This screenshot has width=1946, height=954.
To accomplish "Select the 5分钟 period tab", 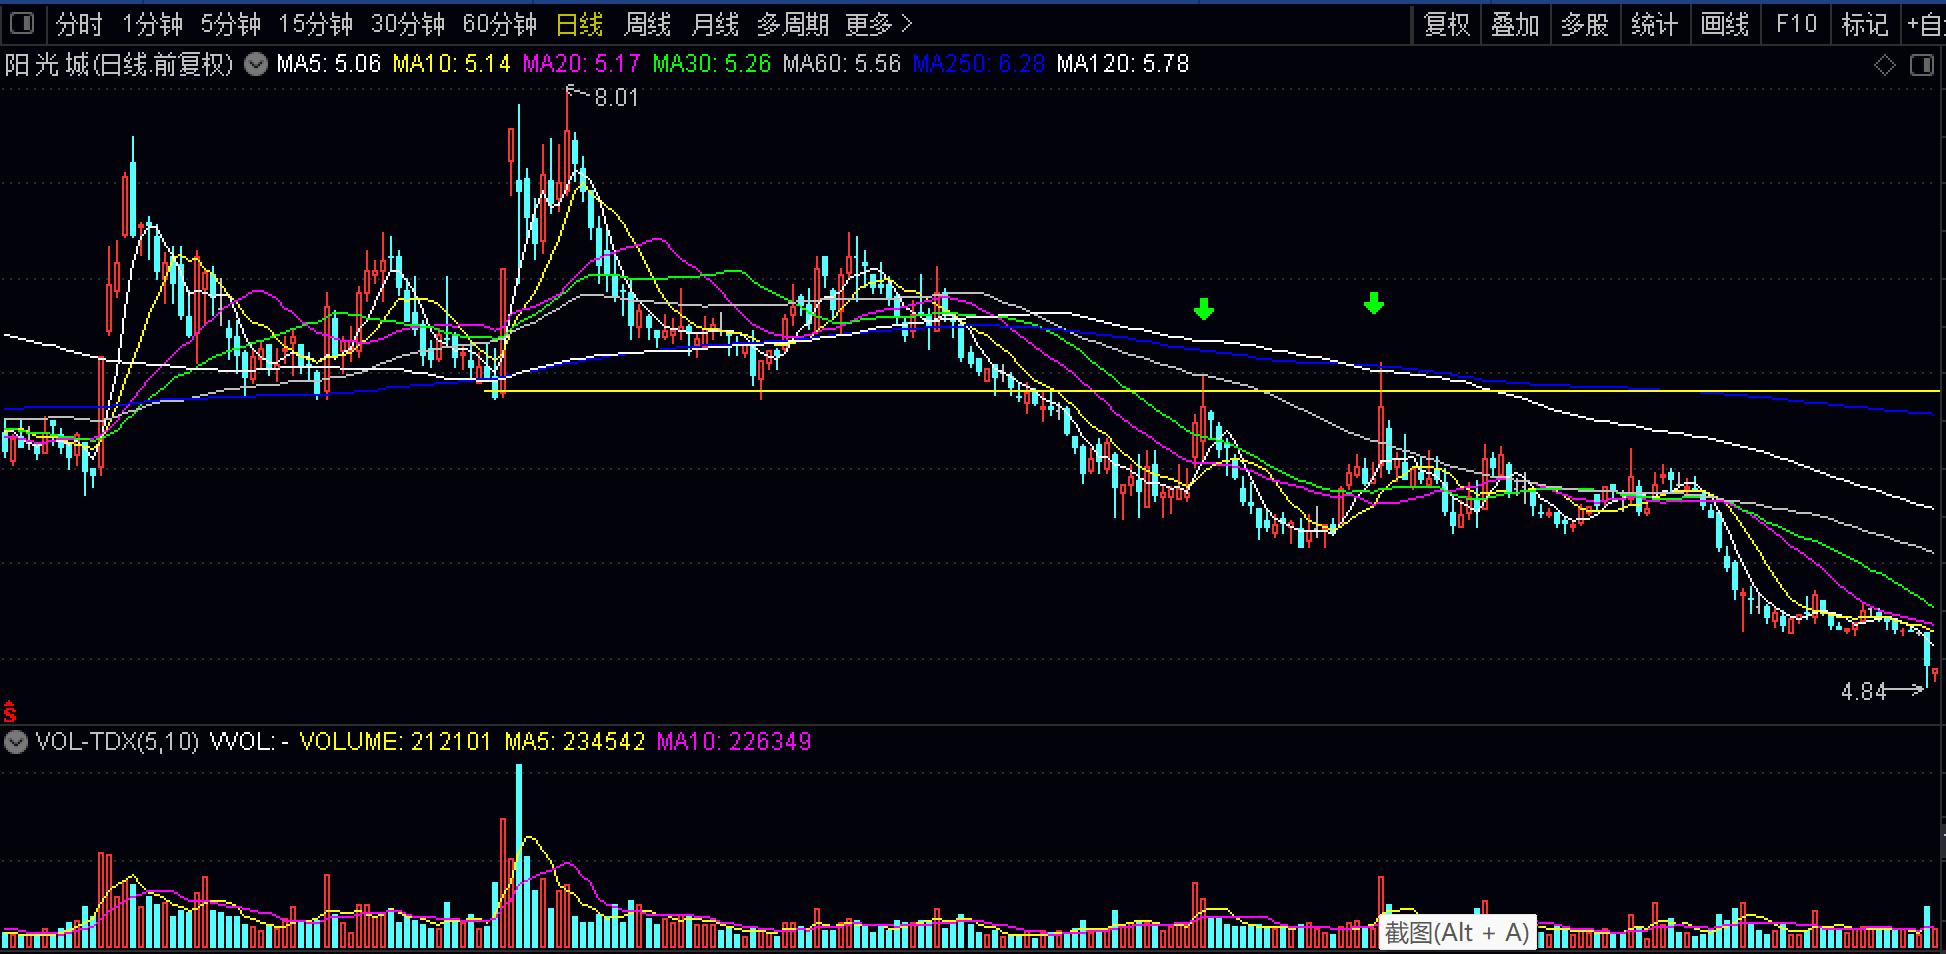I will (x=230, y=24).
